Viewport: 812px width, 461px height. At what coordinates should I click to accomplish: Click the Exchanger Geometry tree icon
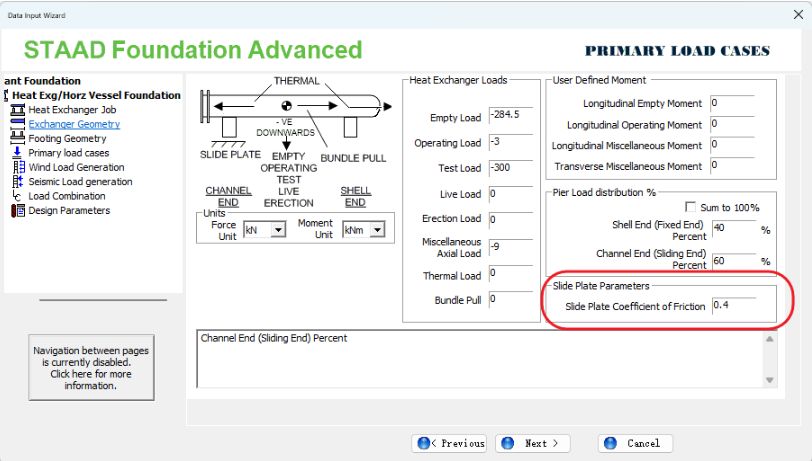click(18, 124)
